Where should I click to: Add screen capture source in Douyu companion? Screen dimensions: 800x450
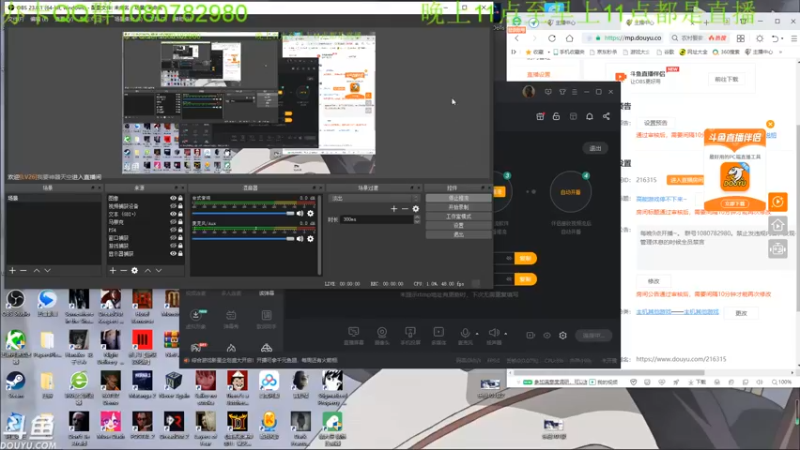(354, 336)
